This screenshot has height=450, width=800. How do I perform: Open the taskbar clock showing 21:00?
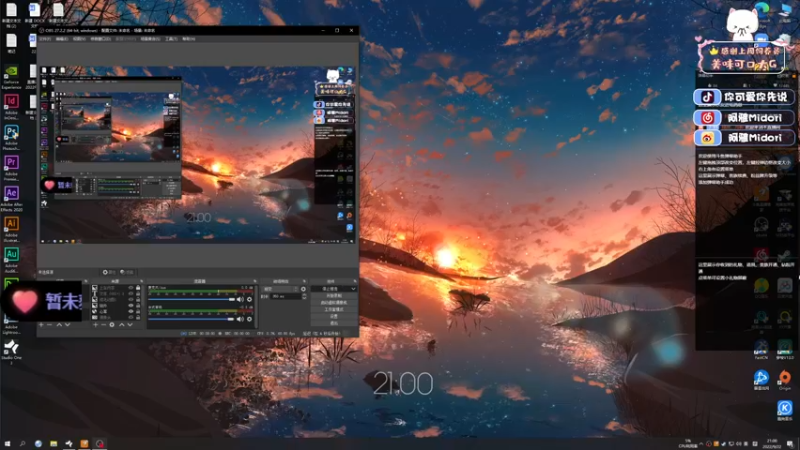tap(771, 443)
